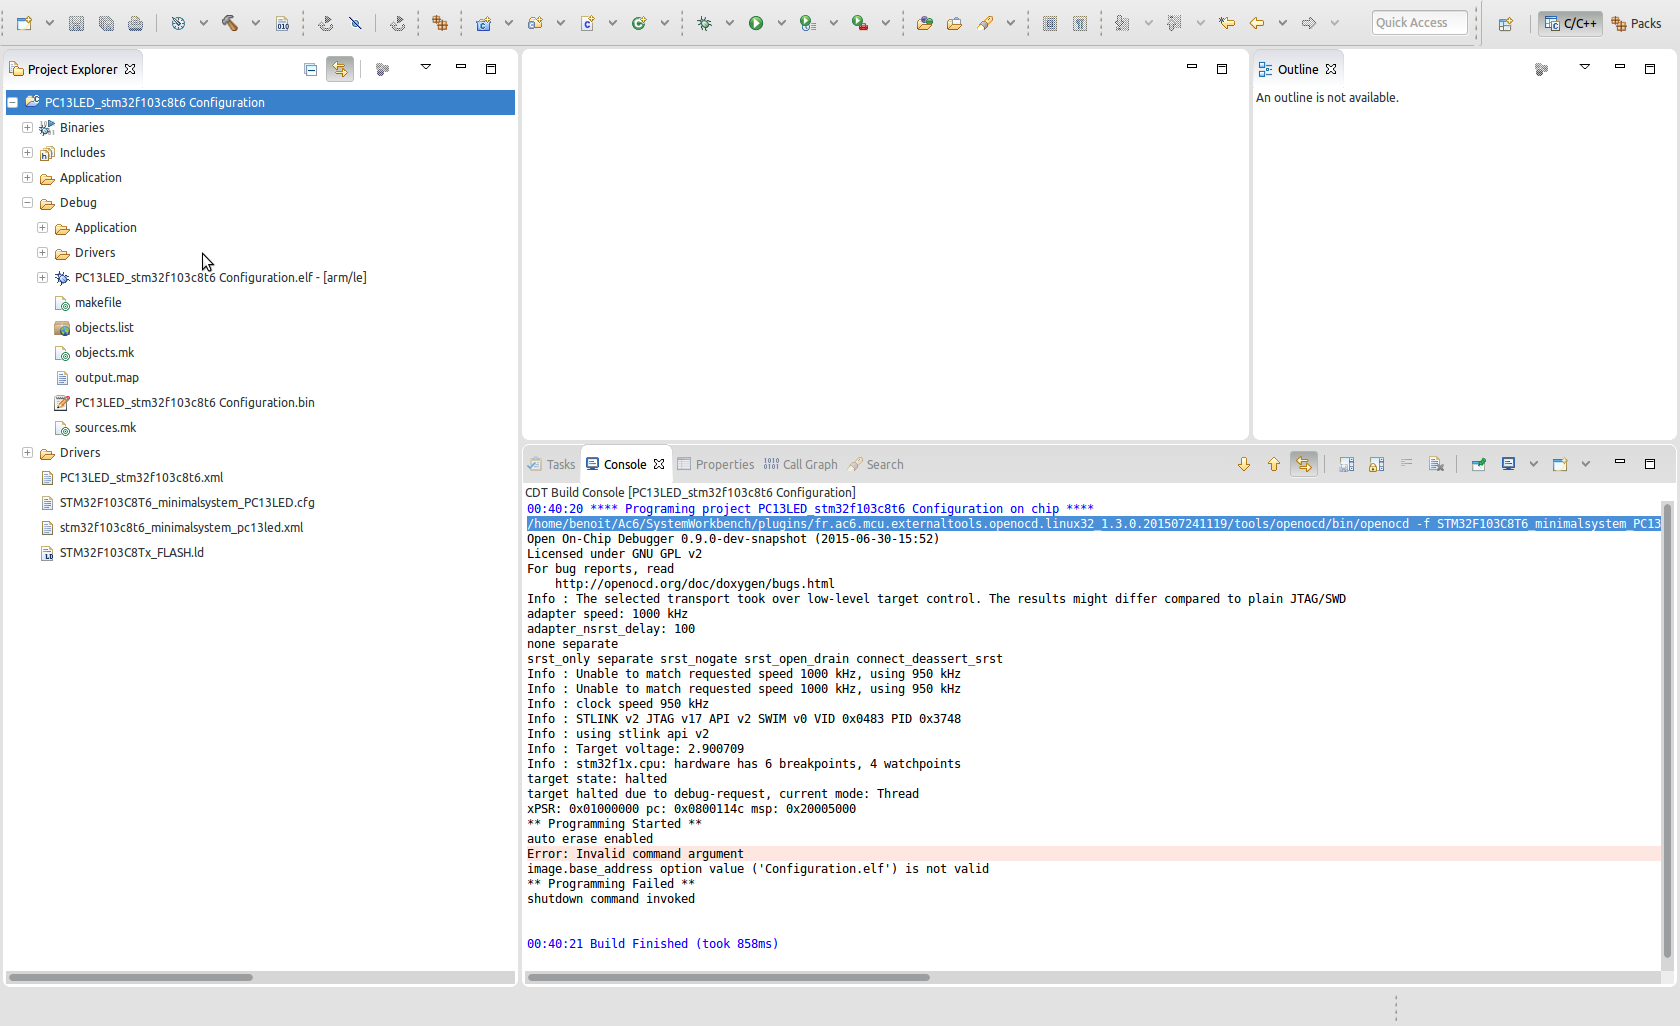Toggle Link with Editor in Project Explorer
1680x1026 pixels.
pos(340,69)
